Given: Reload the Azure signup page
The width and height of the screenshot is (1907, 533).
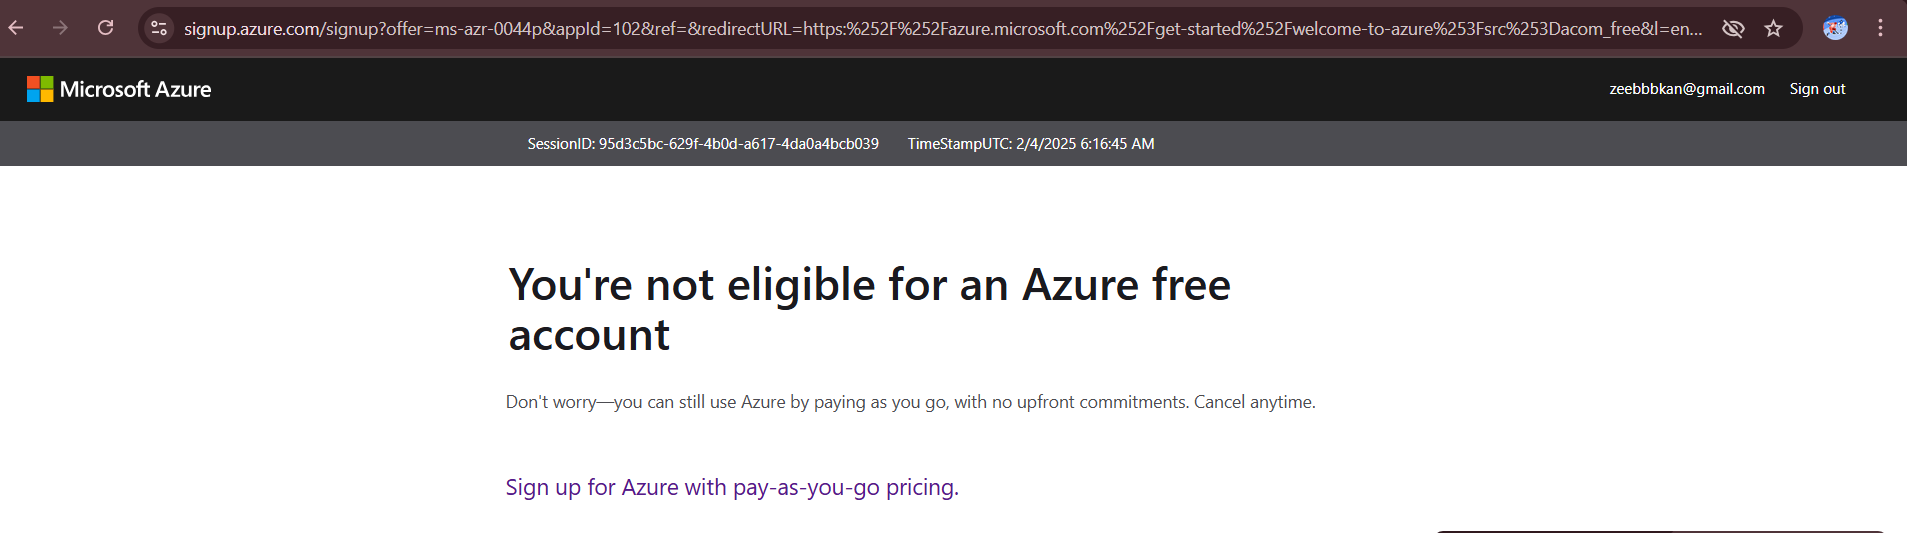Looking at the screenshot, I should [x=105, y=28].
